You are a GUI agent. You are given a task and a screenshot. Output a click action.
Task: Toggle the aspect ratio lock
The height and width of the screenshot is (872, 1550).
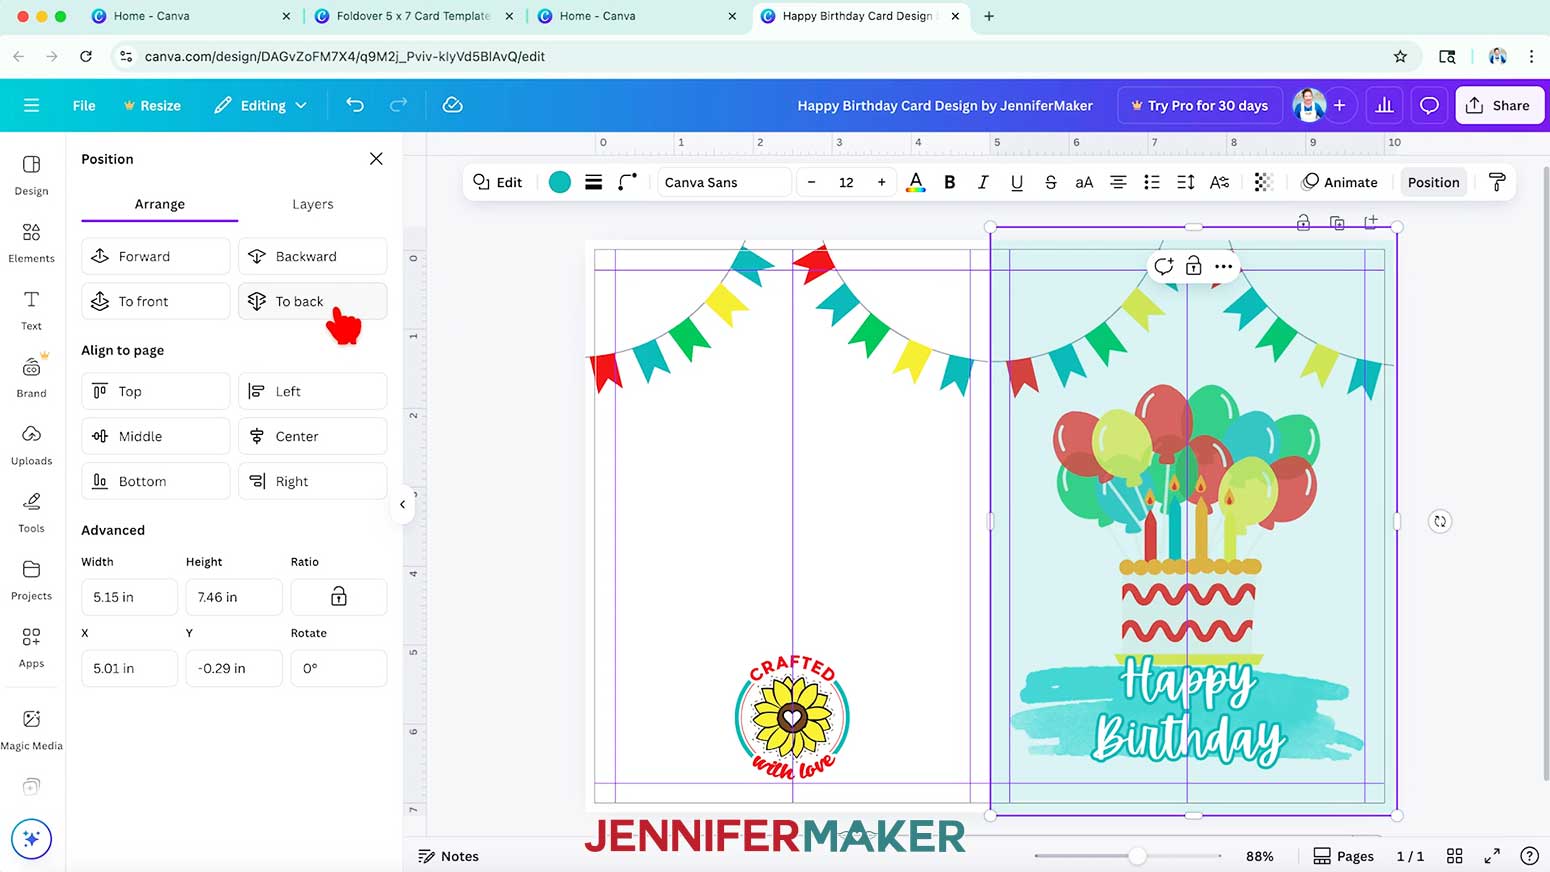(338, 597)
